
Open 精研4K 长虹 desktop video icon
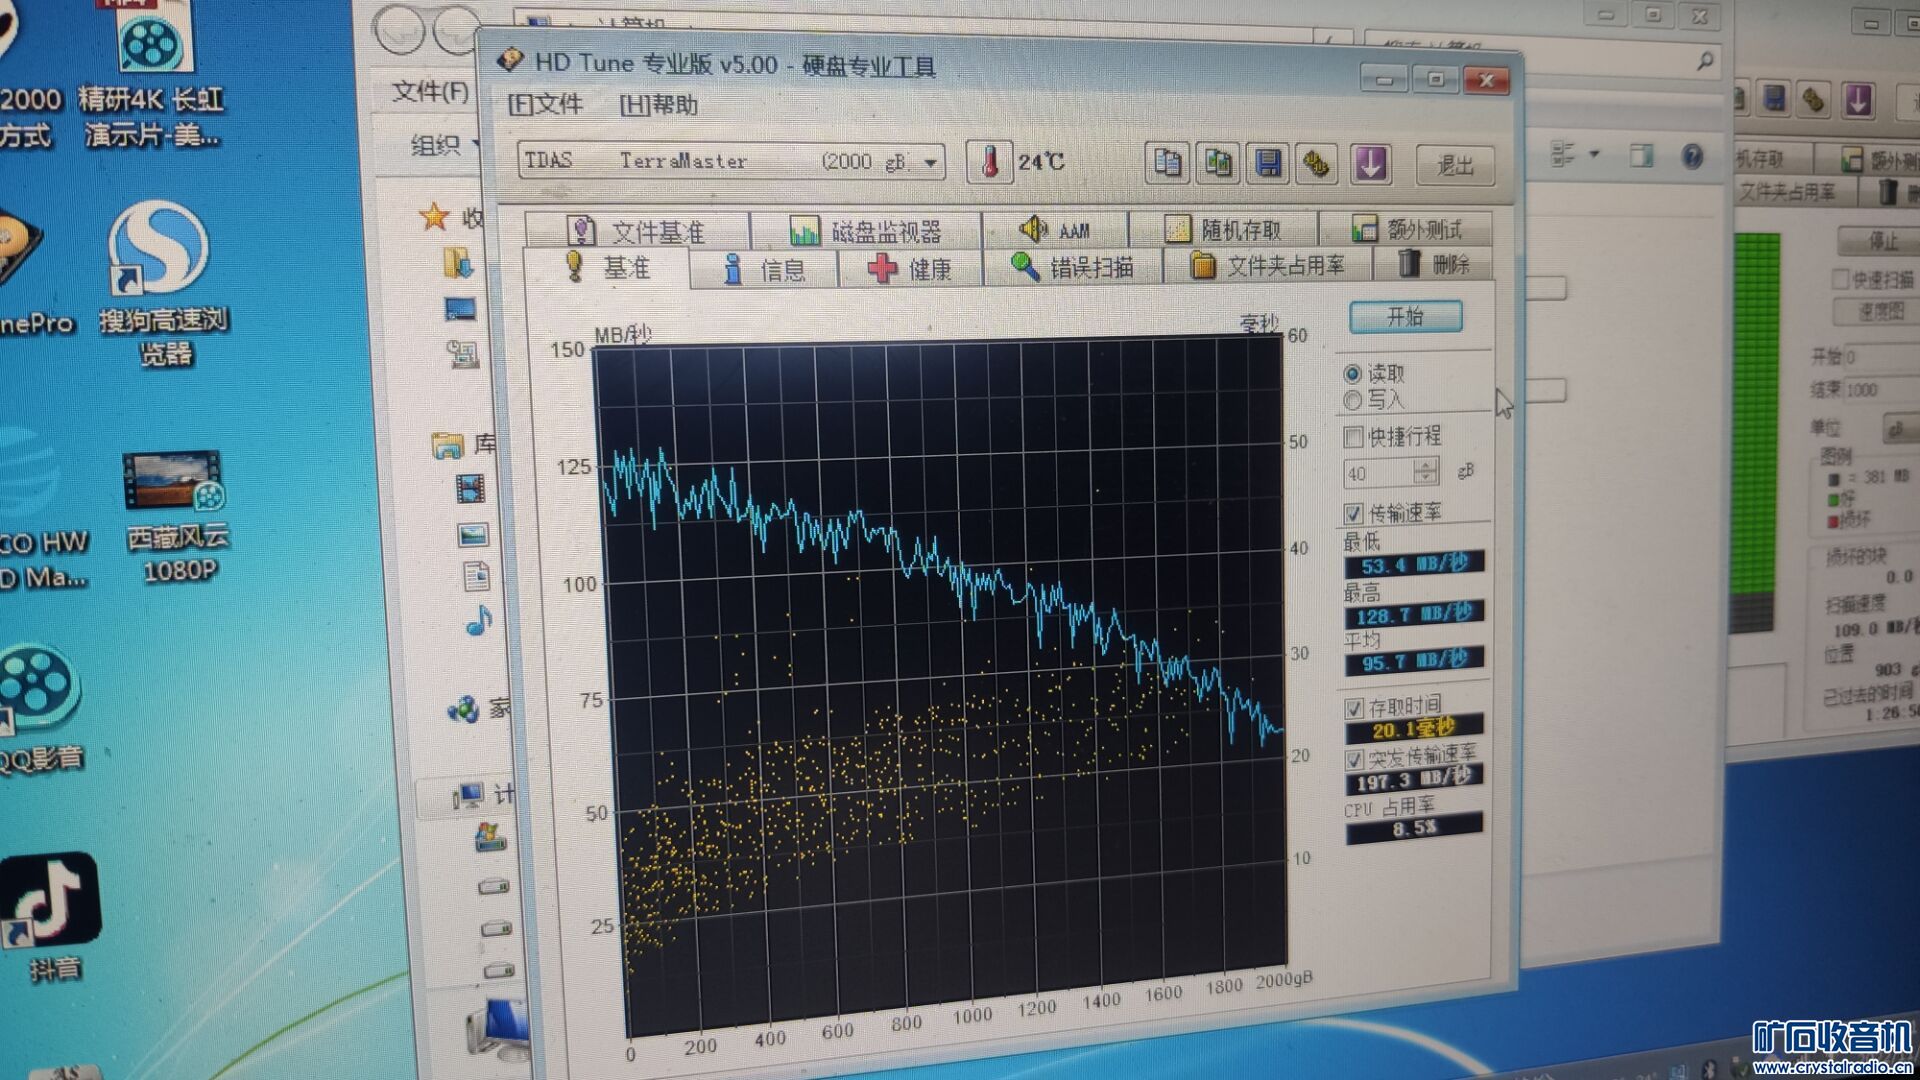[x=152, y=77]
